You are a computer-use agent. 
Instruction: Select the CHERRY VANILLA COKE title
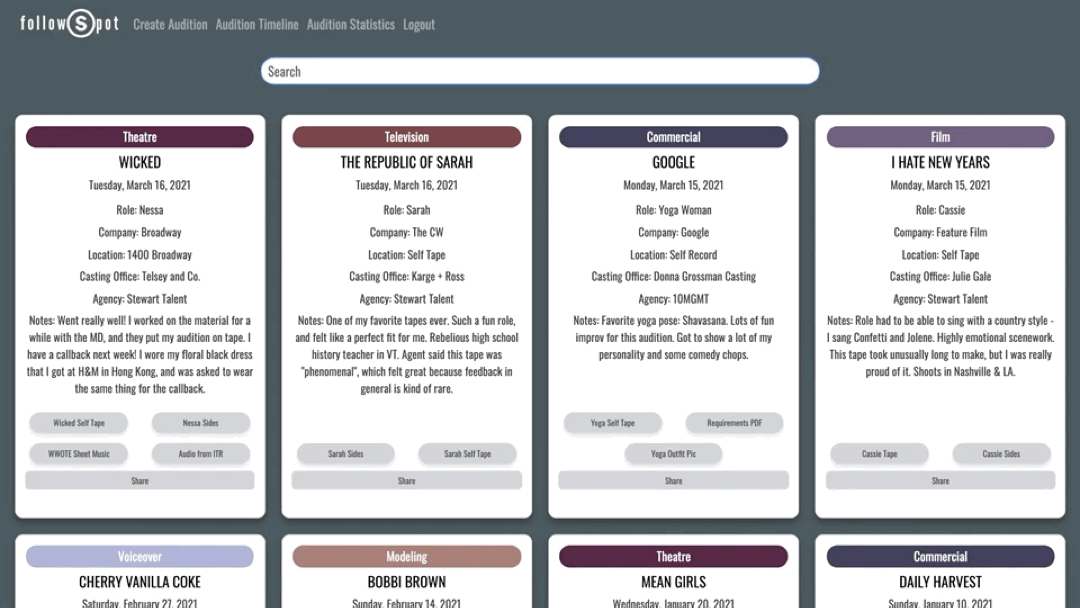click(x=140, y=582)
